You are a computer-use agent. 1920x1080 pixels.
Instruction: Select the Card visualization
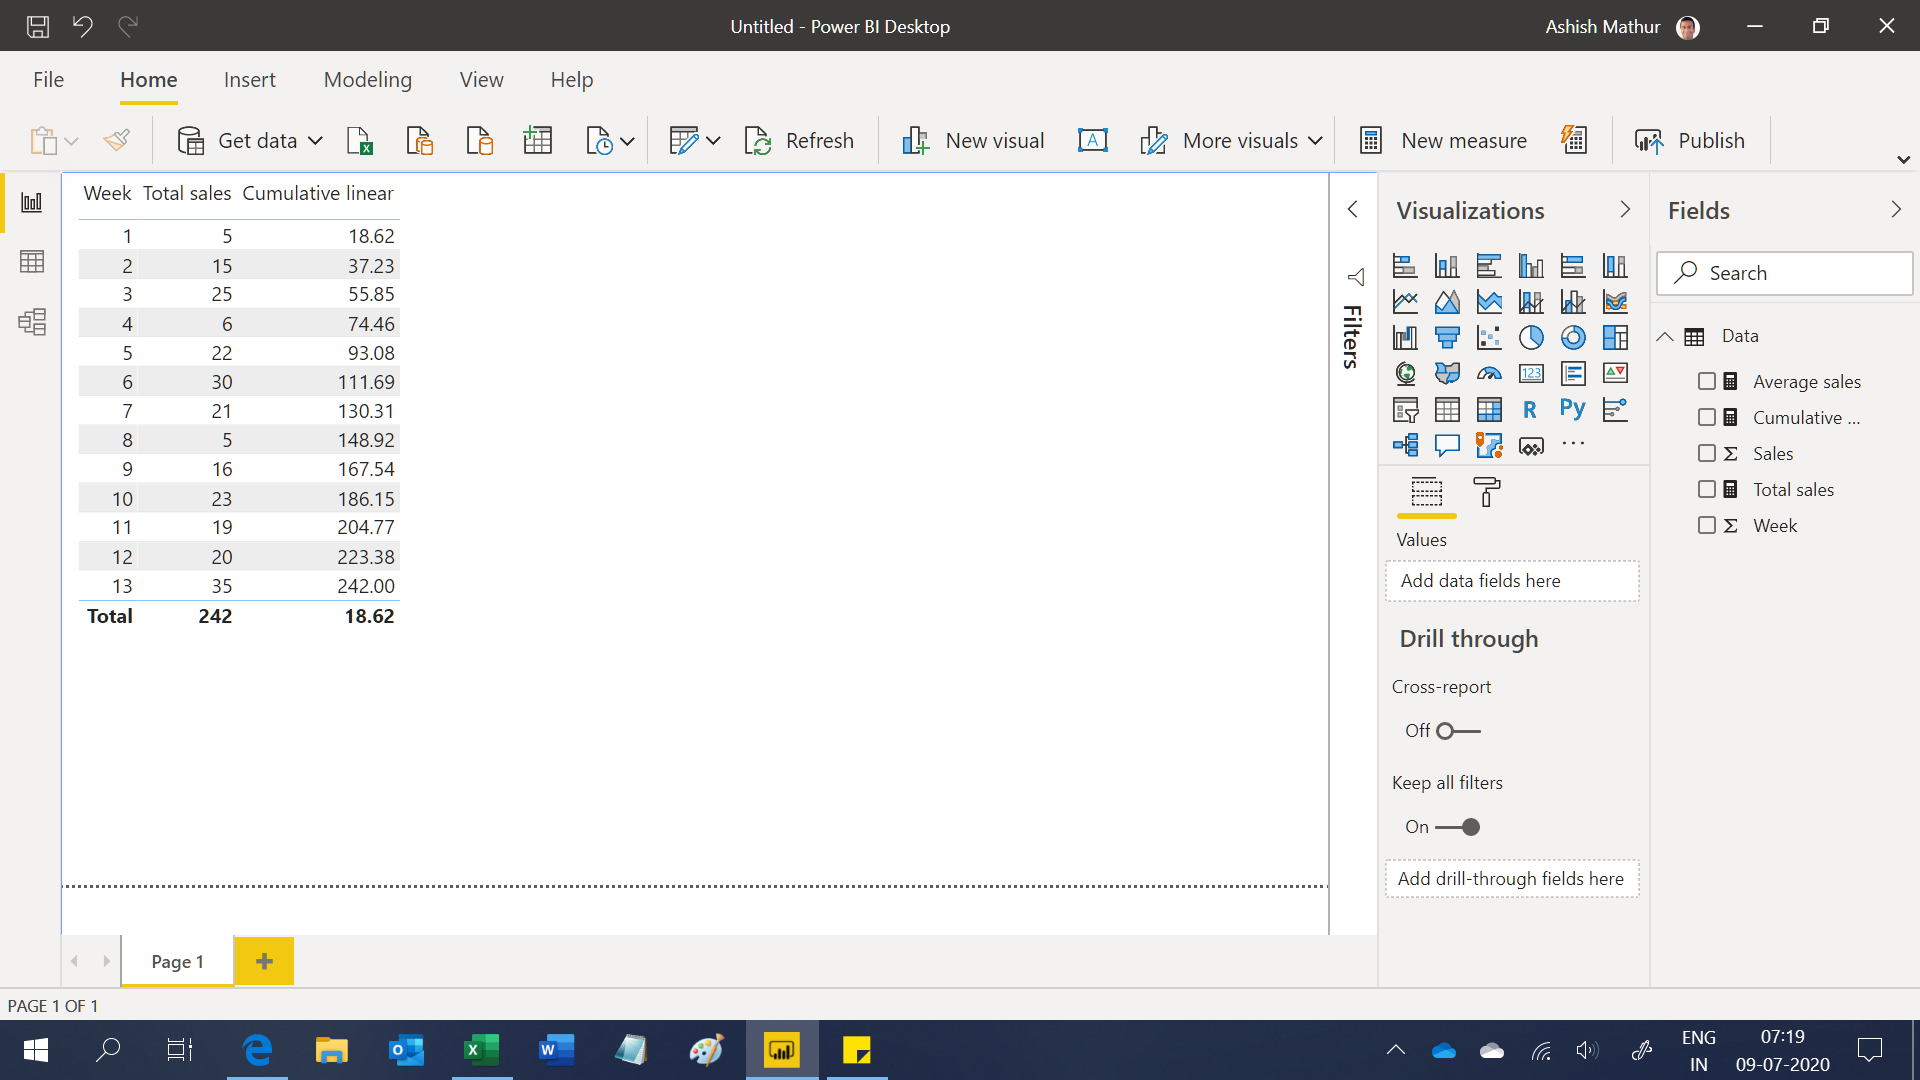1531,374
